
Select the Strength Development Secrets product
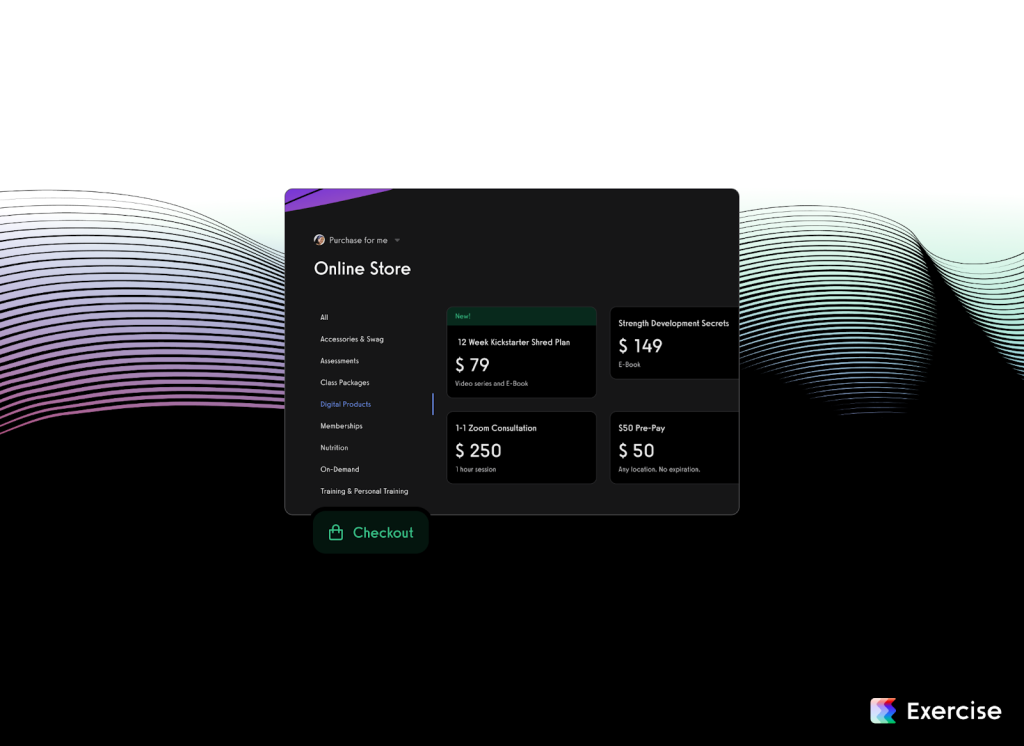[673, 345]
